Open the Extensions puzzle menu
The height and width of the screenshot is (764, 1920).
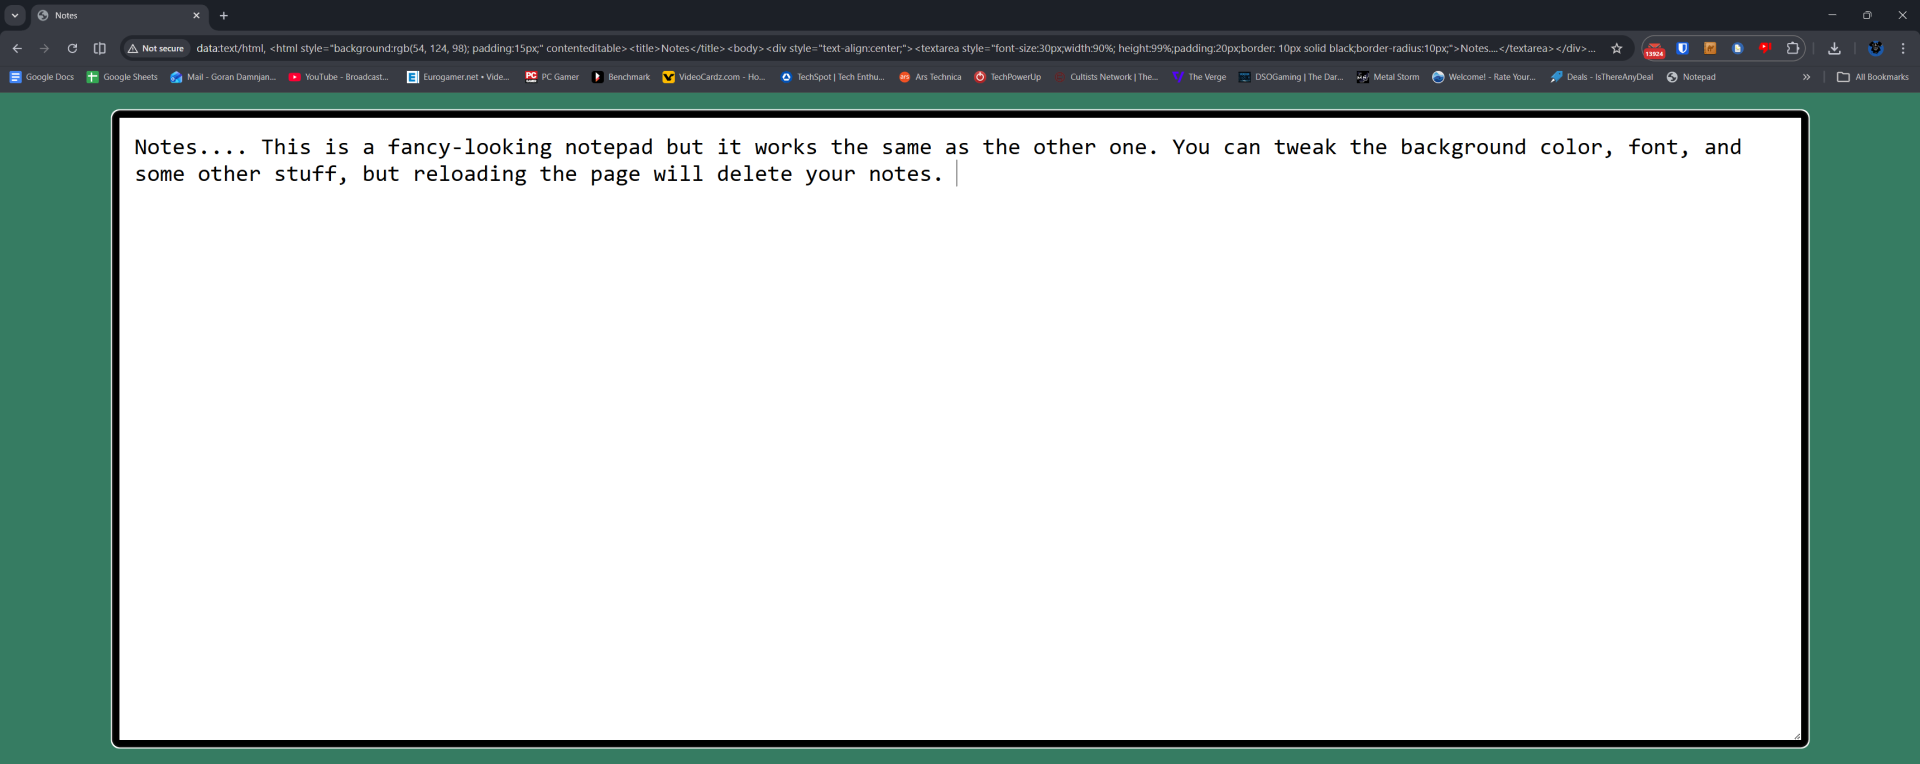(x=1793, y=48)
